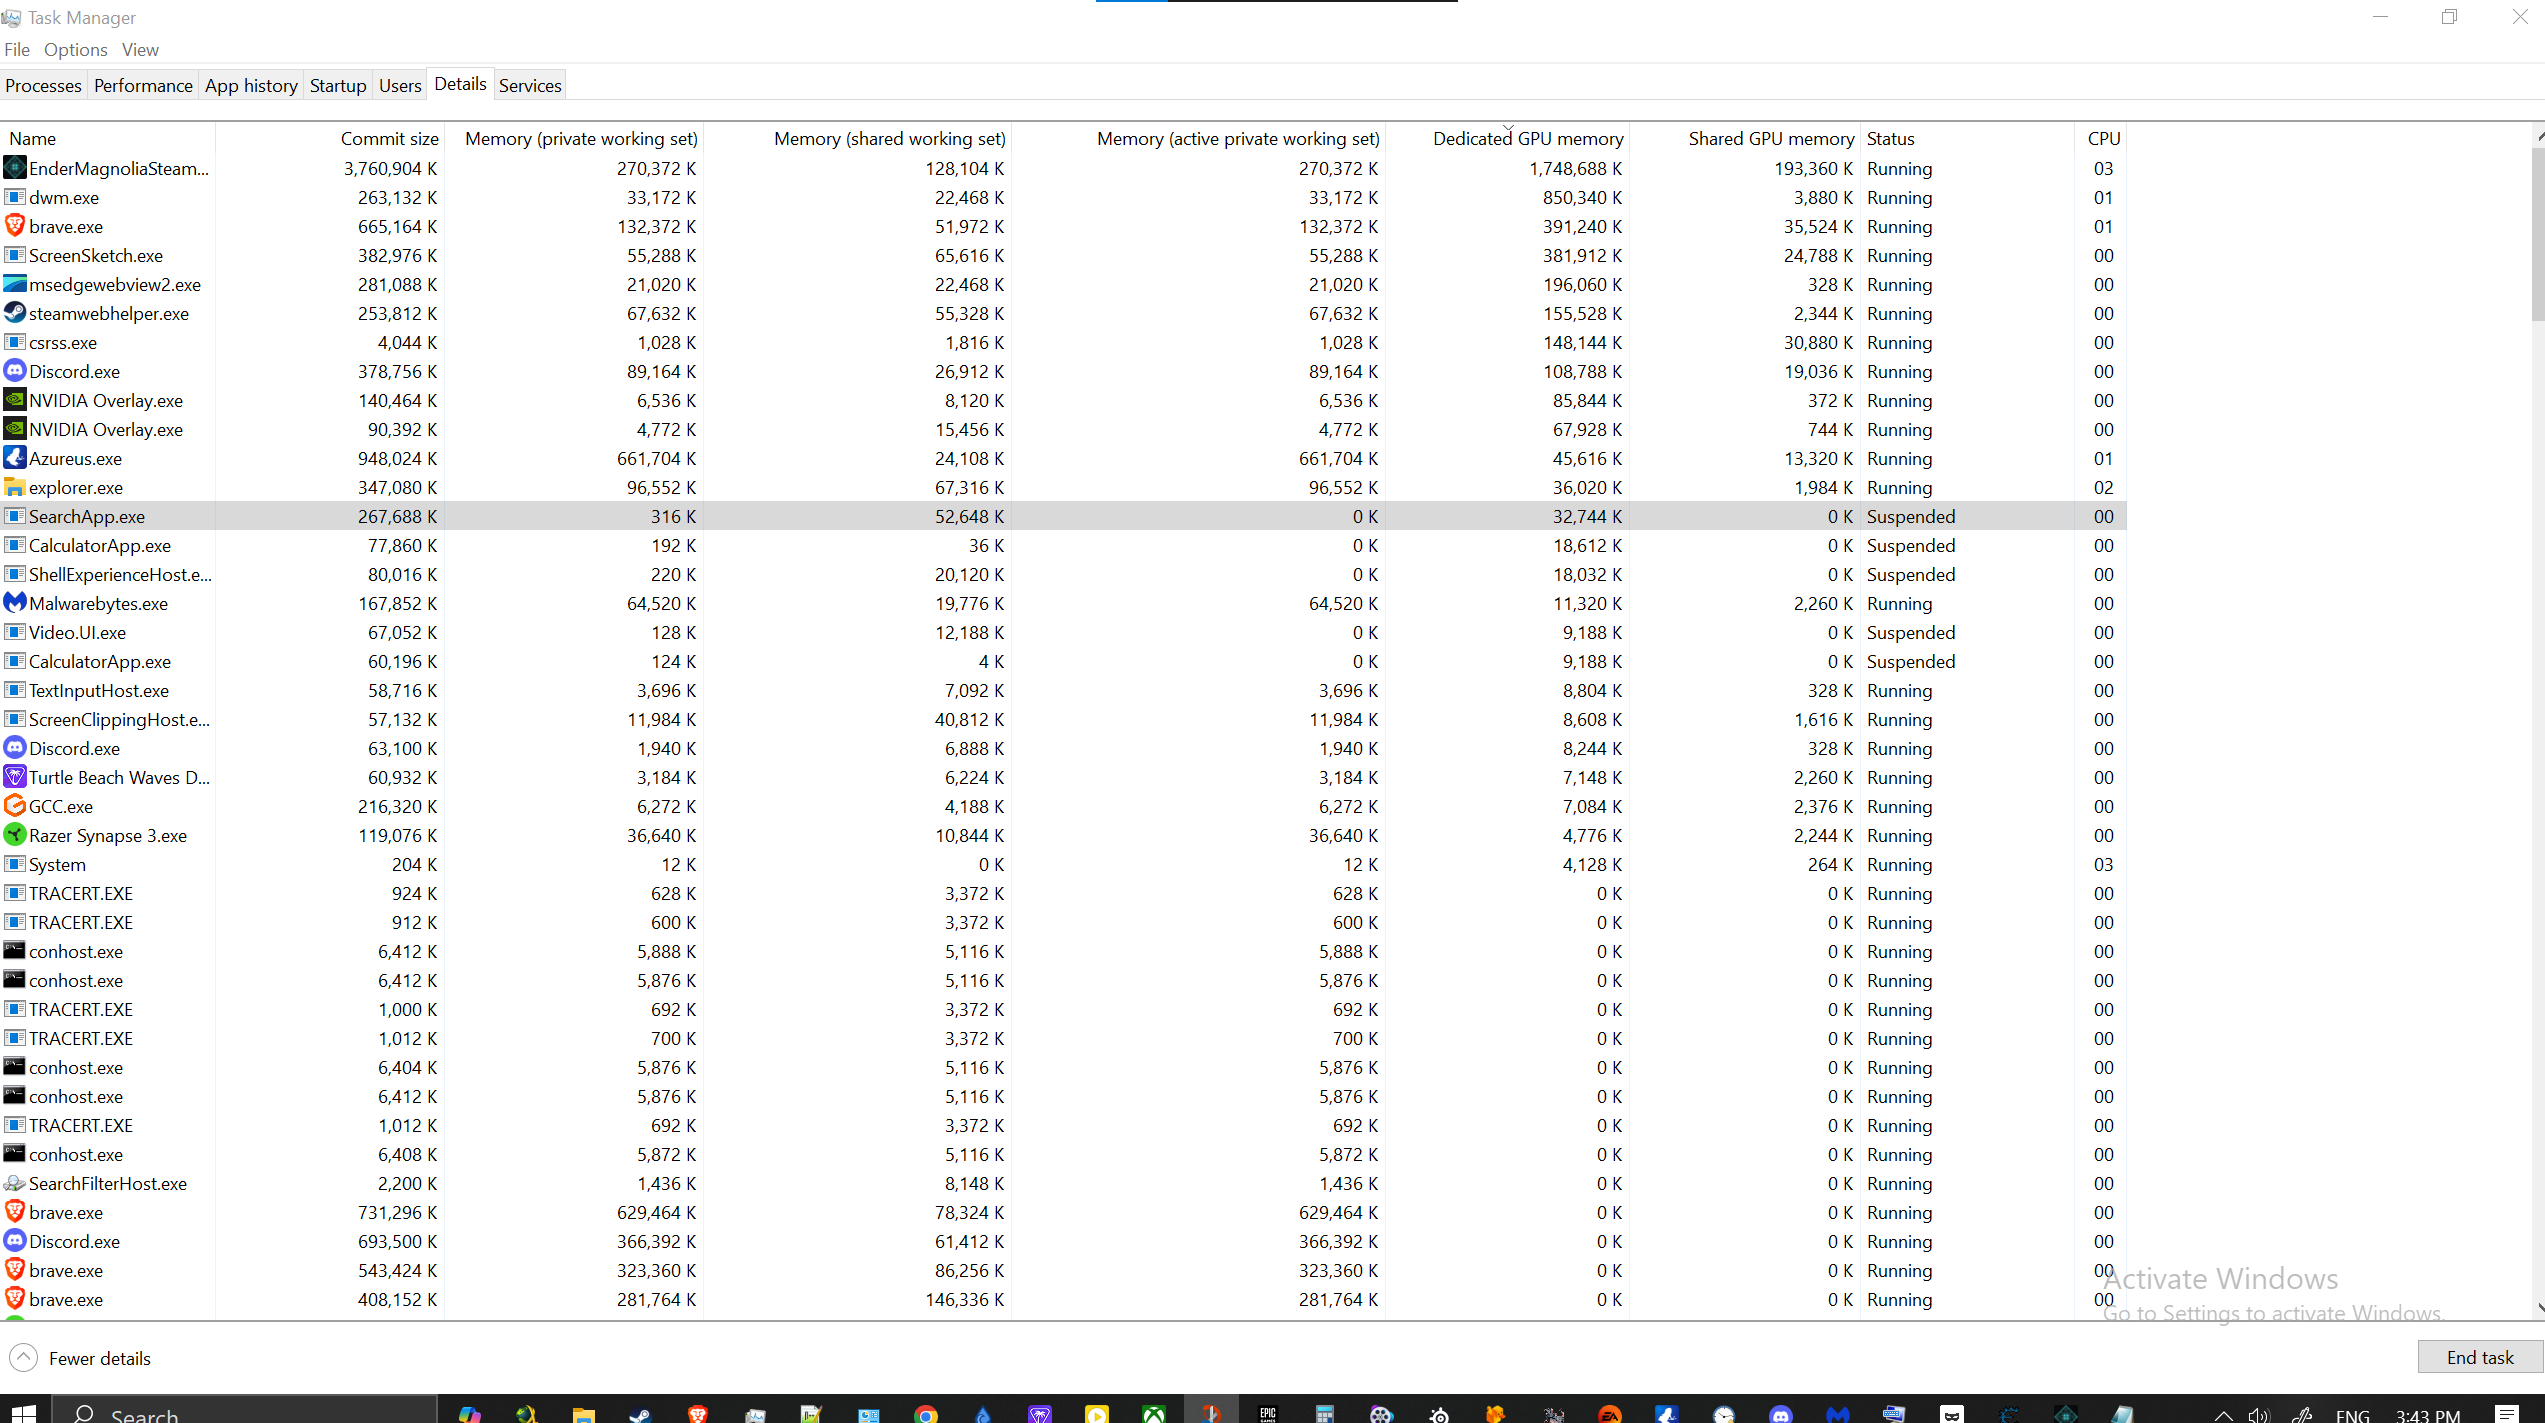
Task: Click the ENG language indicator in the taskbar
Action: pyautogui.click(x=2352, y=1415)
